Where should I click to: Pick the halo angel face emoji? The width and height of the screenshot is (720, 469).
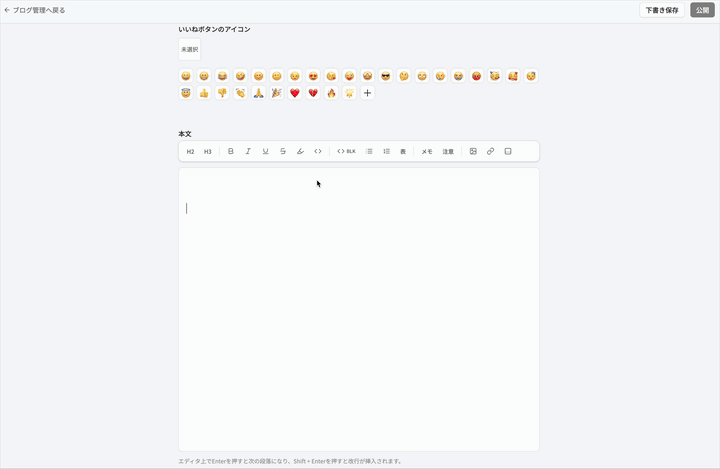[186, 93]
